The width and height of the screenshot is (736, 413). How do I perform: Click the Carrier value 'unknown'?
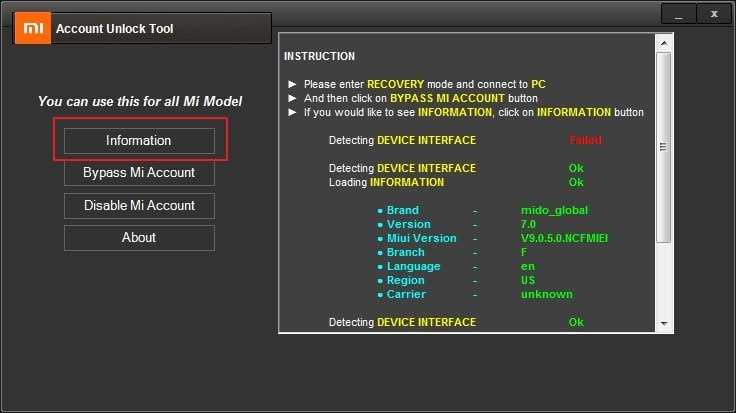[546, 294]
